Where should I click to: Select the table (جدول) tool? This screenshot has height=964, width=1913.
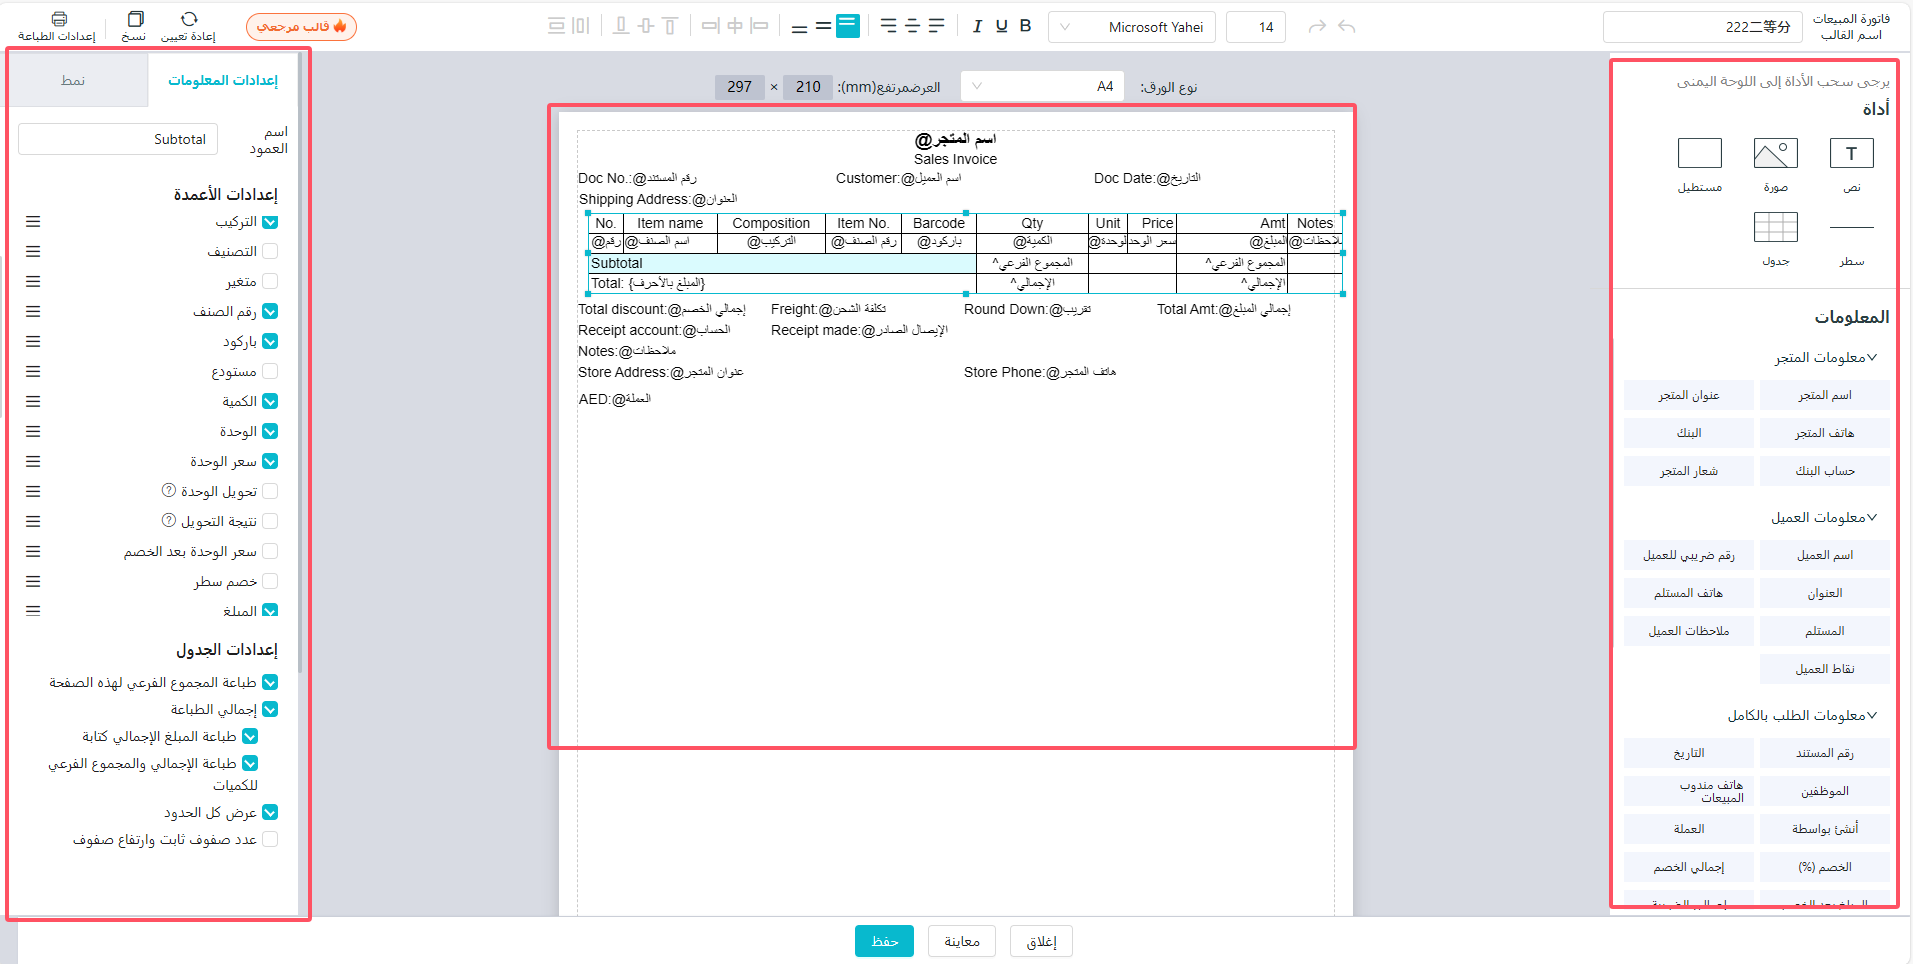pyautogui.click(x=1775, y=228)
